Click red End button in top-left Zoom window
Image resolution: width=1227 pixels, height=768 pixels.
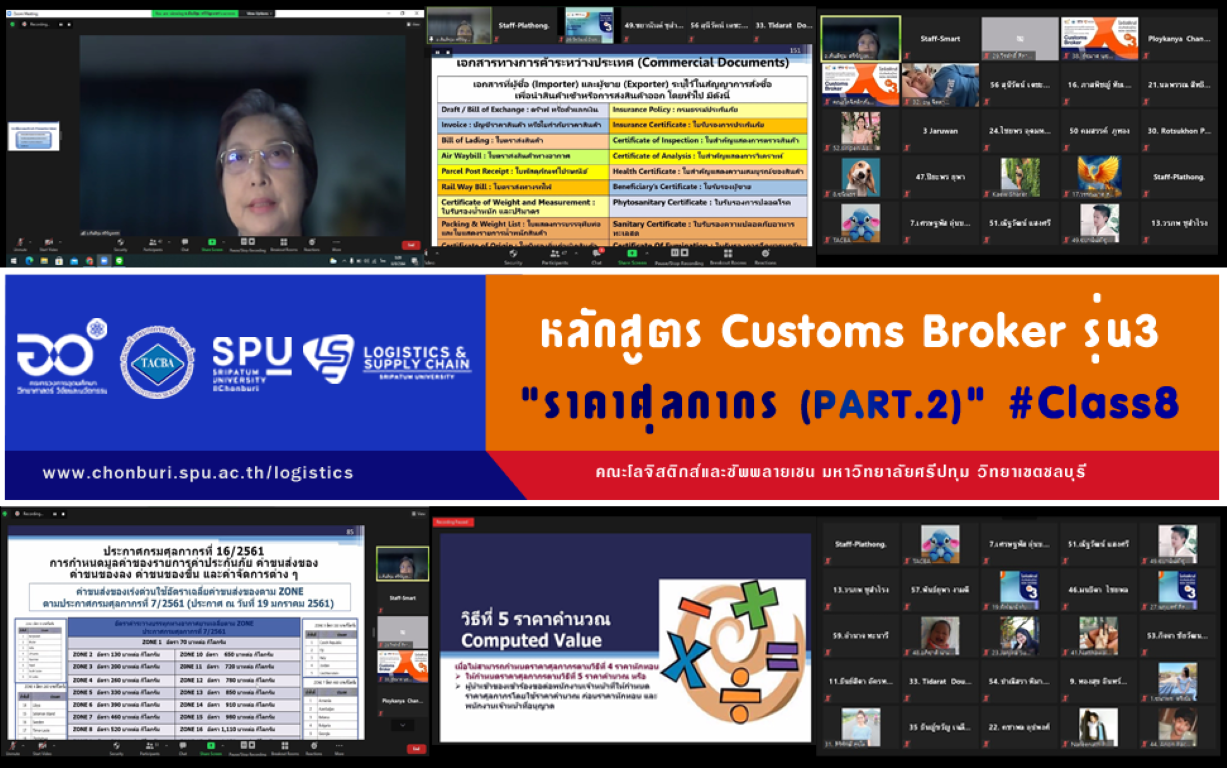[x=410, y=244]
